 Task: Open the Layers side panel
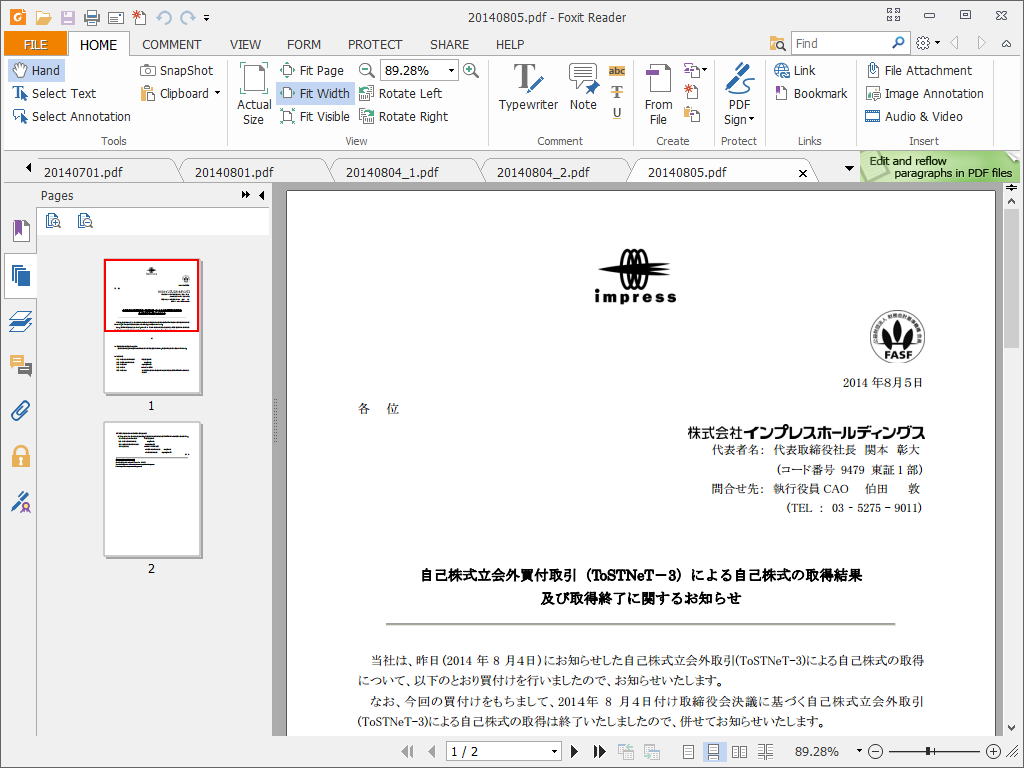(21, 321)
